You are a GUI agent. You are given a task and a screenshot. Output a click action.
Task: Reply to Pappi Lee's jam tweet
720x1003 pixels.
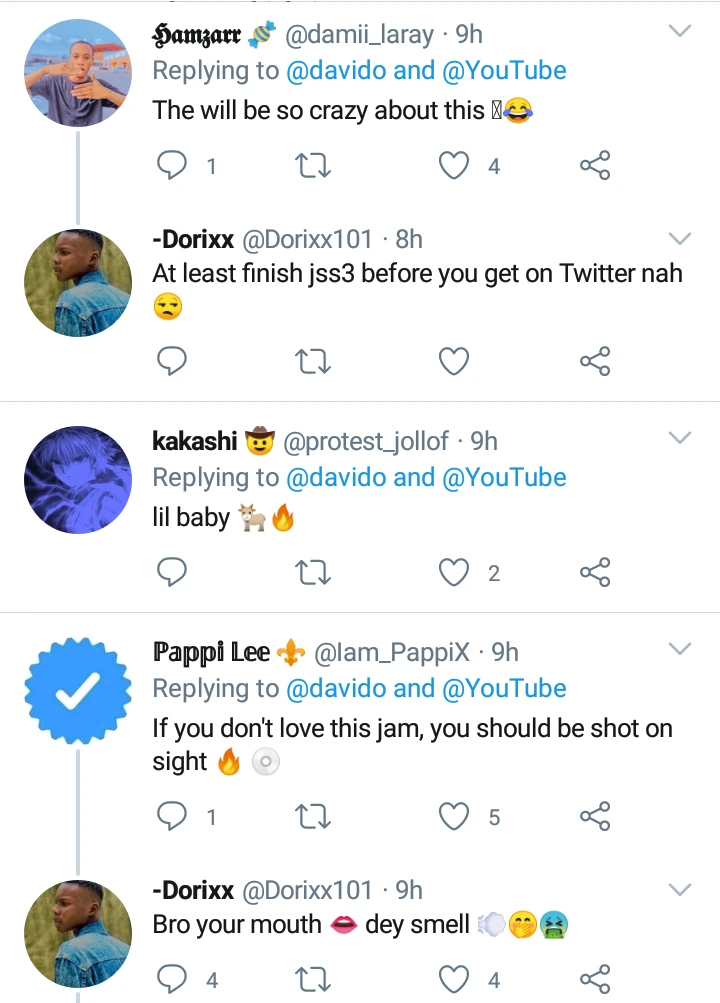click(x=173, y=816)
